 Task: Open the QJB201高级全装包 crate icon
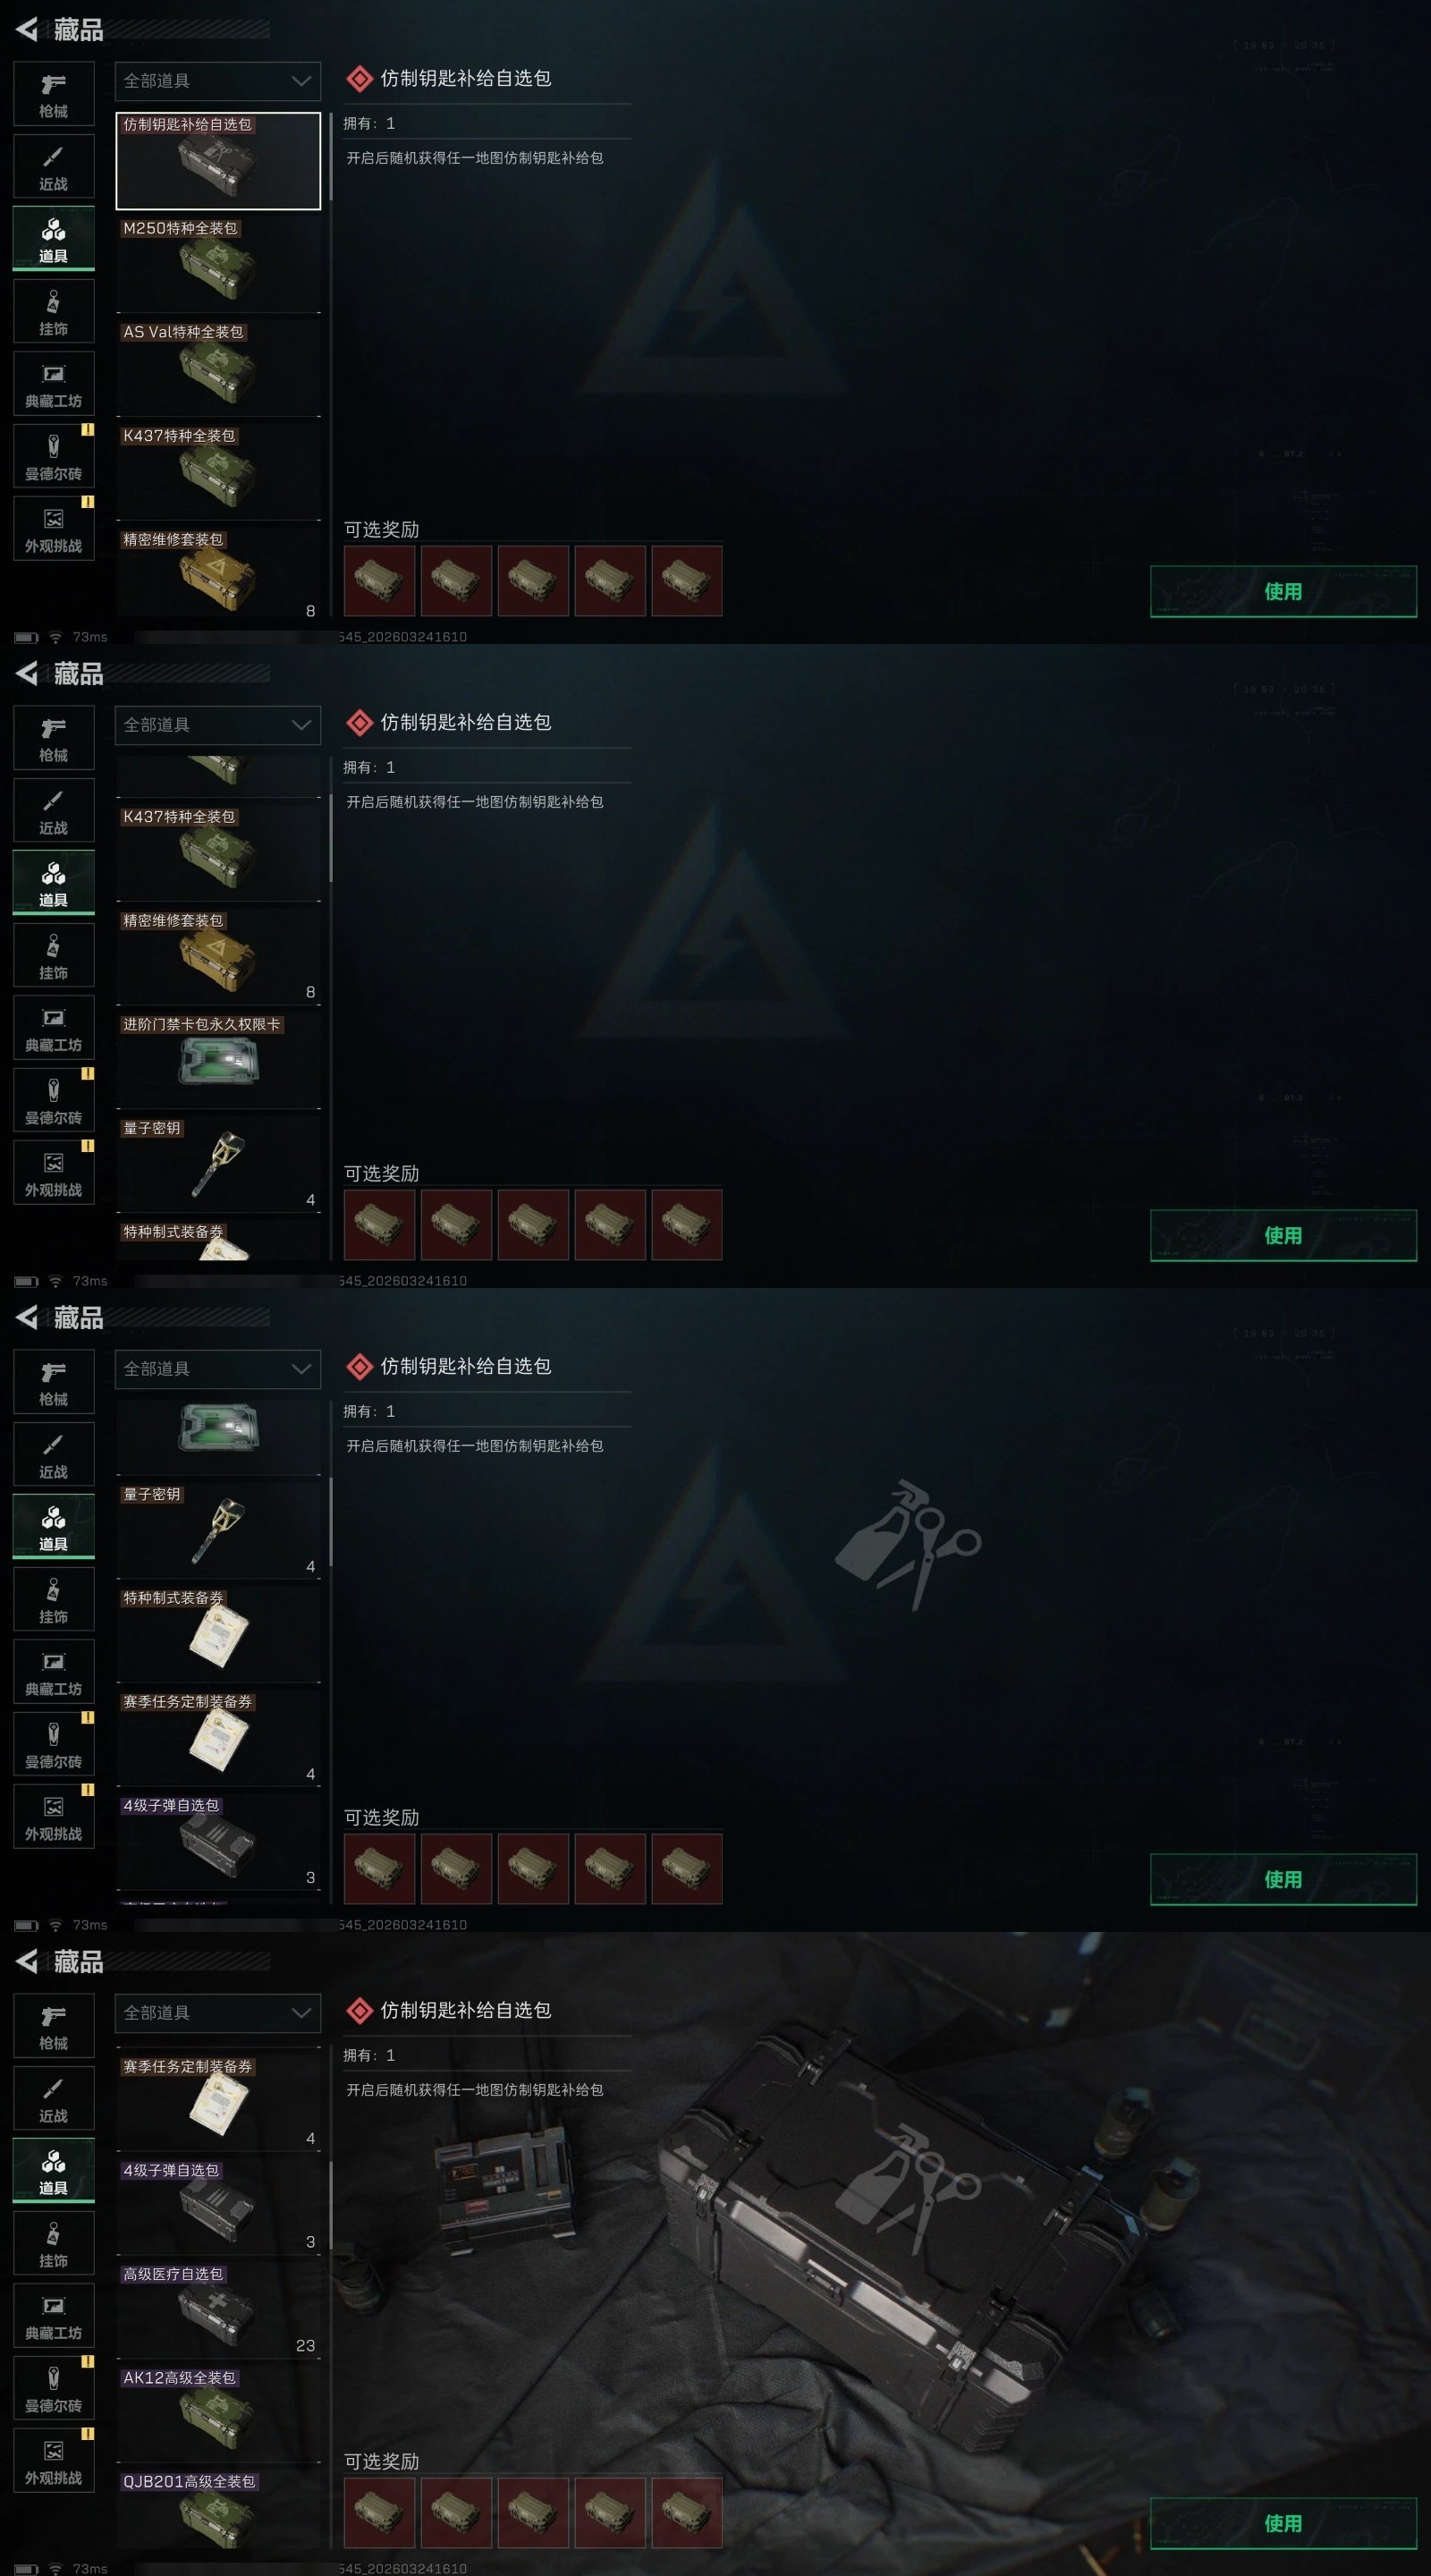click(218, 2521)
